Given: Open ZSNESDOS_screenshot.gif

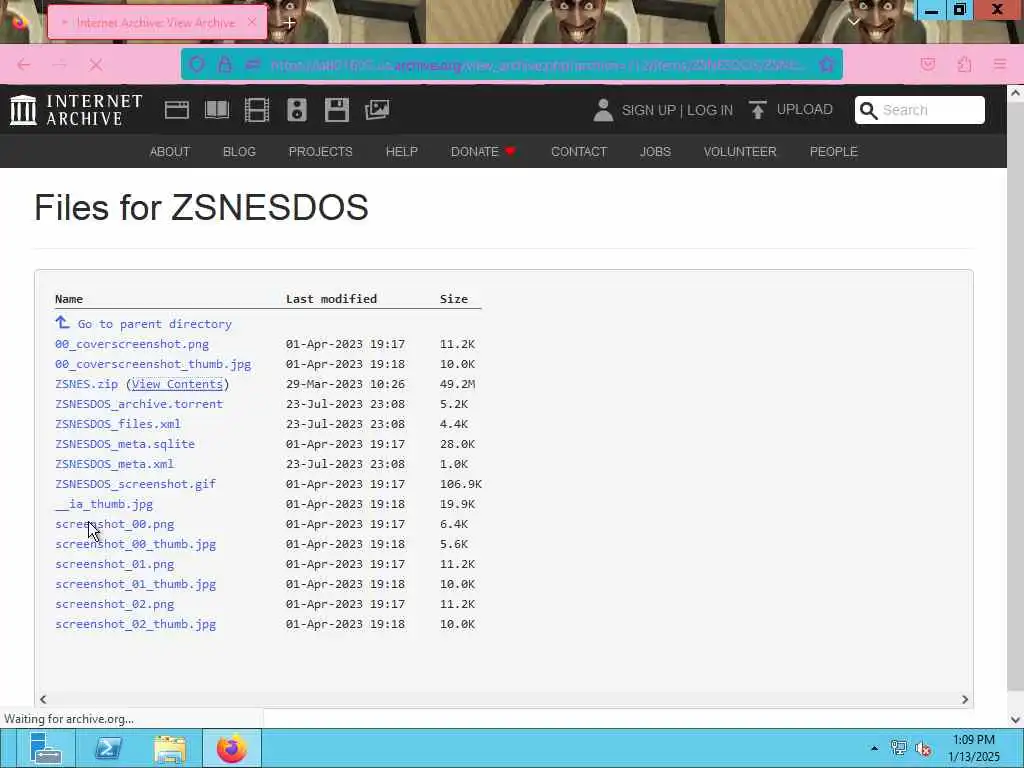Looking at the screenshot, I should point(135,484).
